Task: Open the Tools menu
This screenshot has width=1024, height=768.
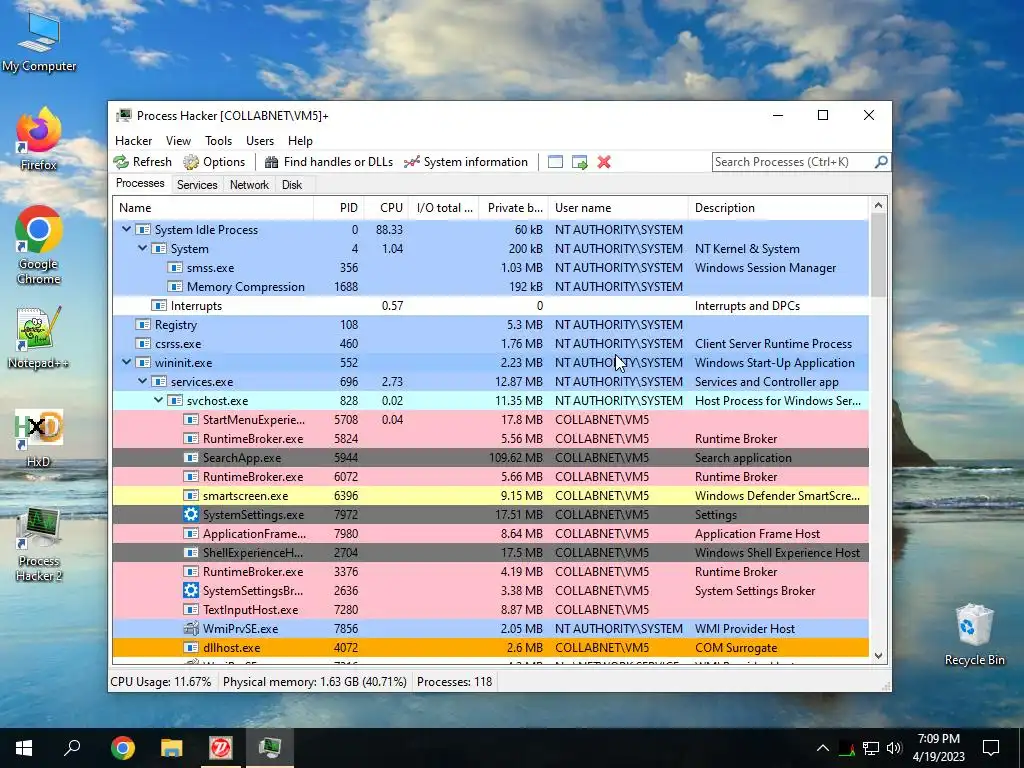Action: pos(218,141)
